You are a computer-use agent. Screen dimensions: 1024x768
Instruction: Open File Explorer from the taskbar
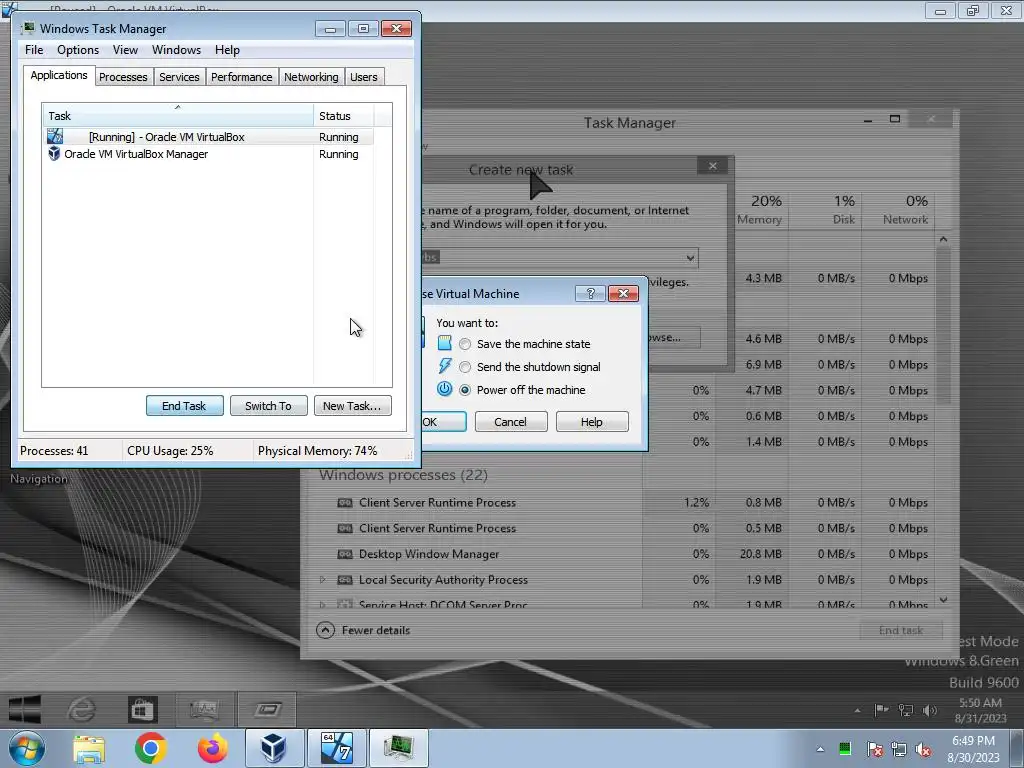click(x=89, y=748)
